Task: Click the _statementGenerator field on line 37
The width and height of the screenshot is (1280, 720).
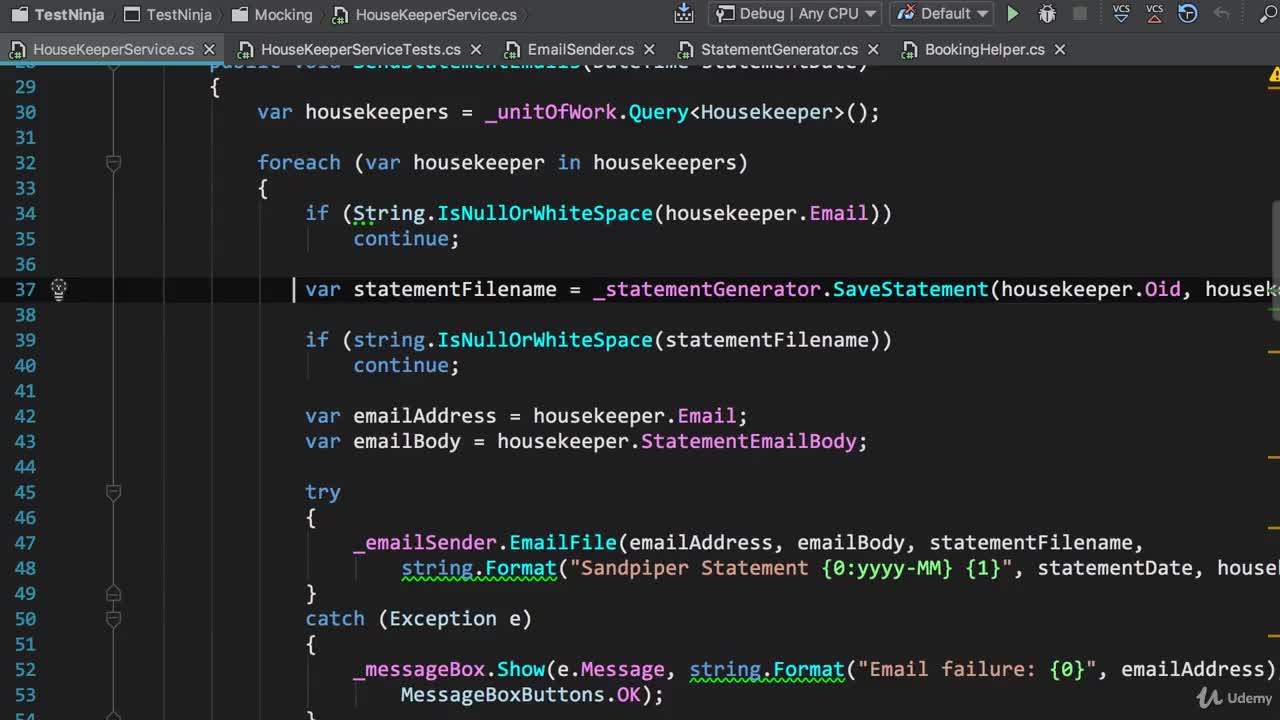Action: point(707,289)
